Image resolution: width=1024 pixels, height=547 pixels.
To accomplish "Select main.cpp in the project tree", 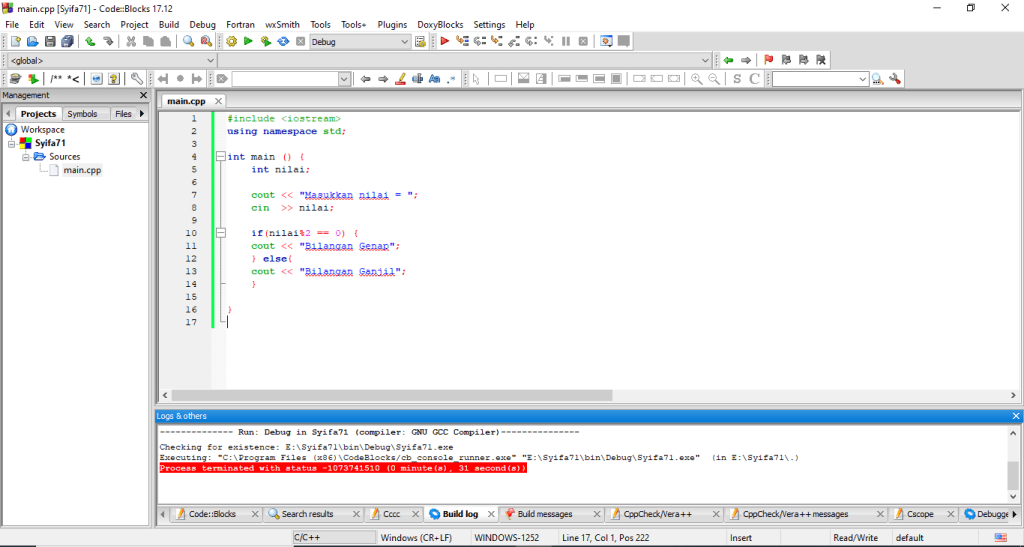I will pyautogui.click(x=82, y=170).
